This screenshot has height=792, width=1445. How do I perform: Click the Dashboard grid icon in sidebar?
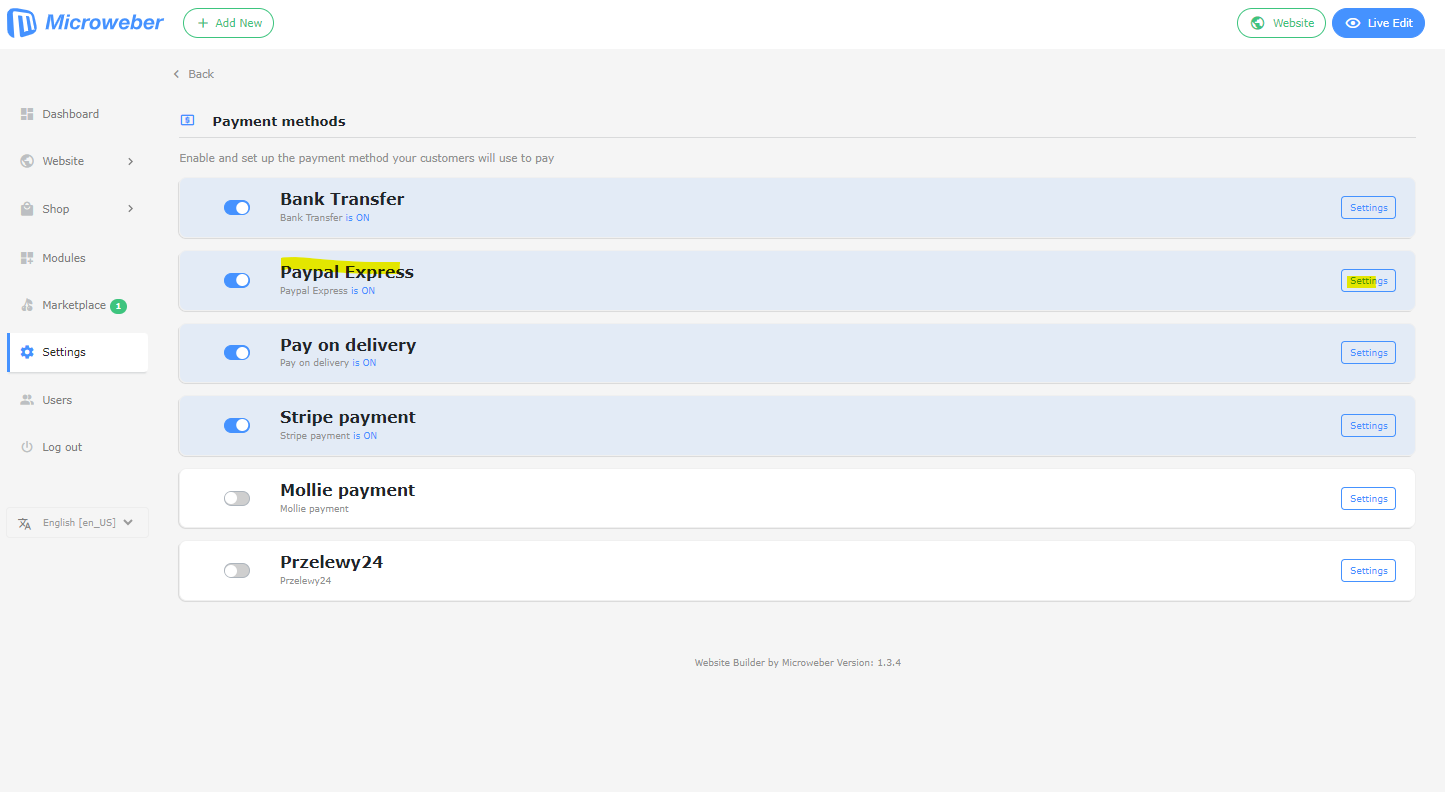27,114
